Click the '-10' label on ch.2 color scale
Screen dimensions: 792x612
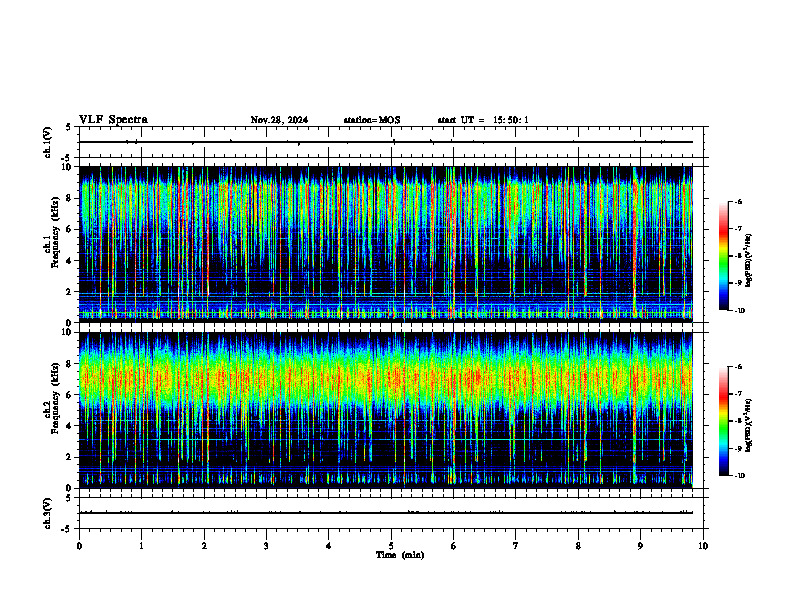739,476
